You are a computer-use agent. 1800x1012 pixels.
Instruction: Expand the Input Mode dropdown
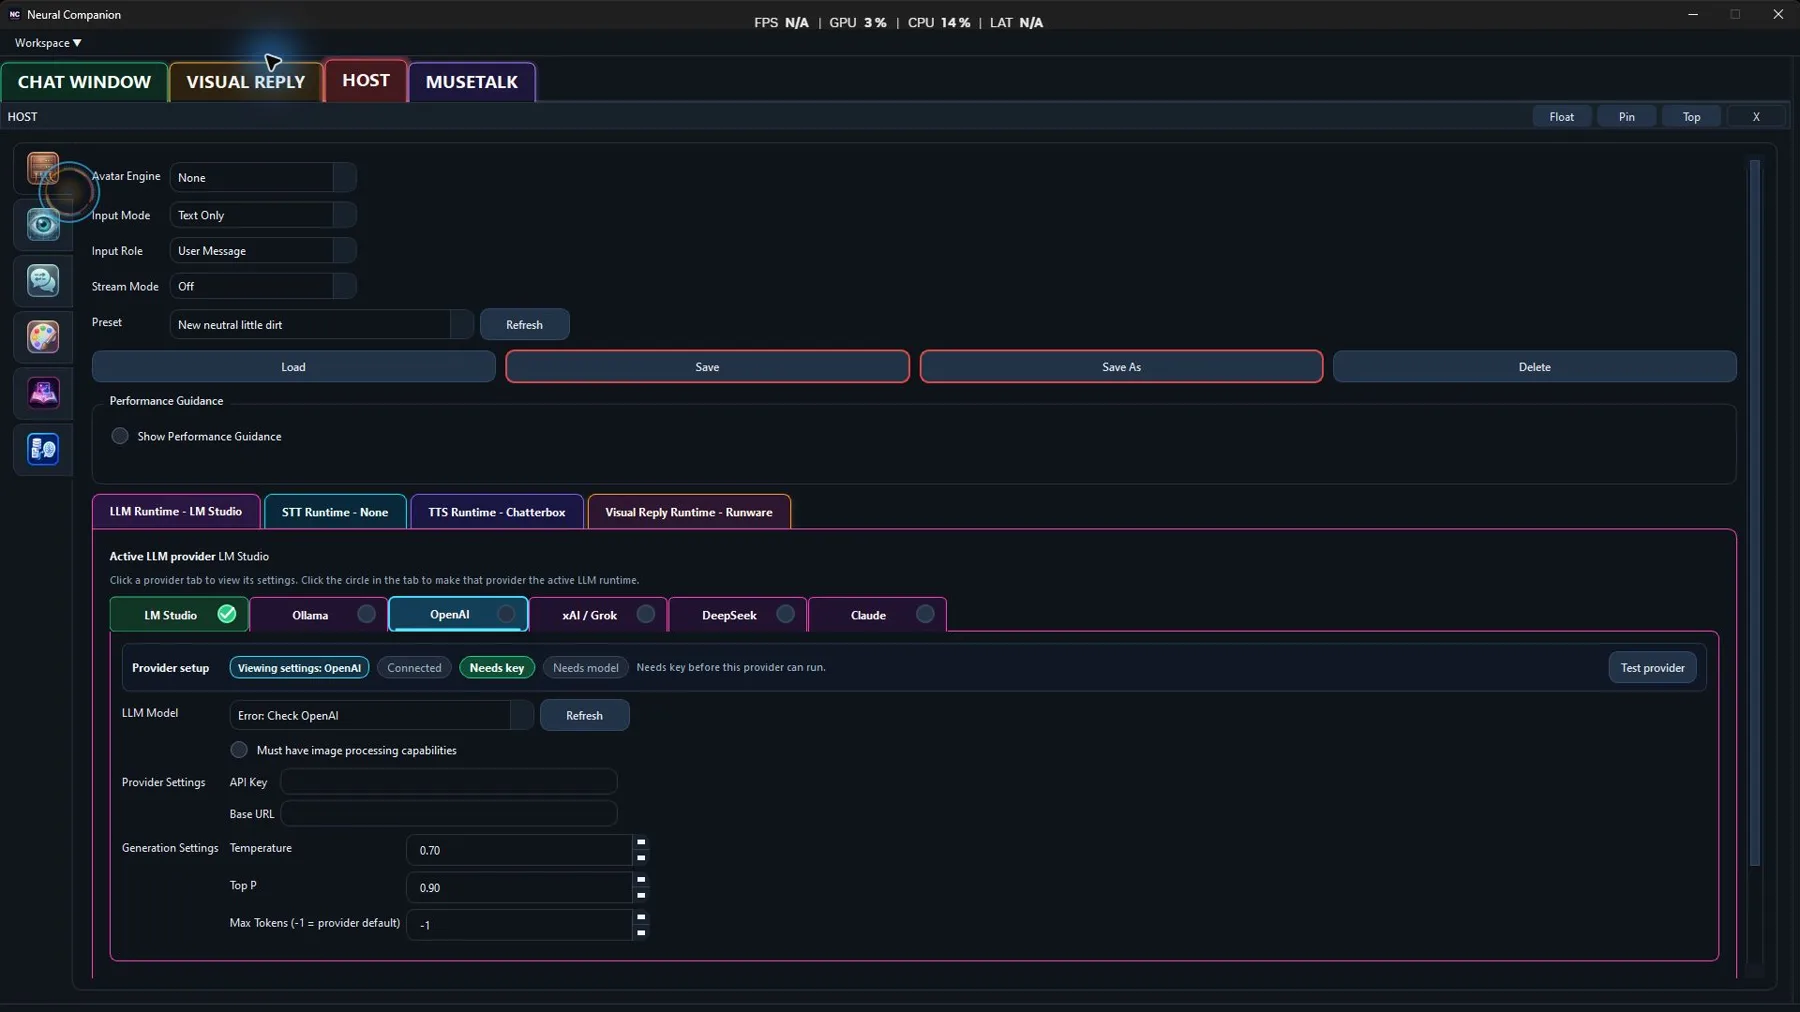344,215
